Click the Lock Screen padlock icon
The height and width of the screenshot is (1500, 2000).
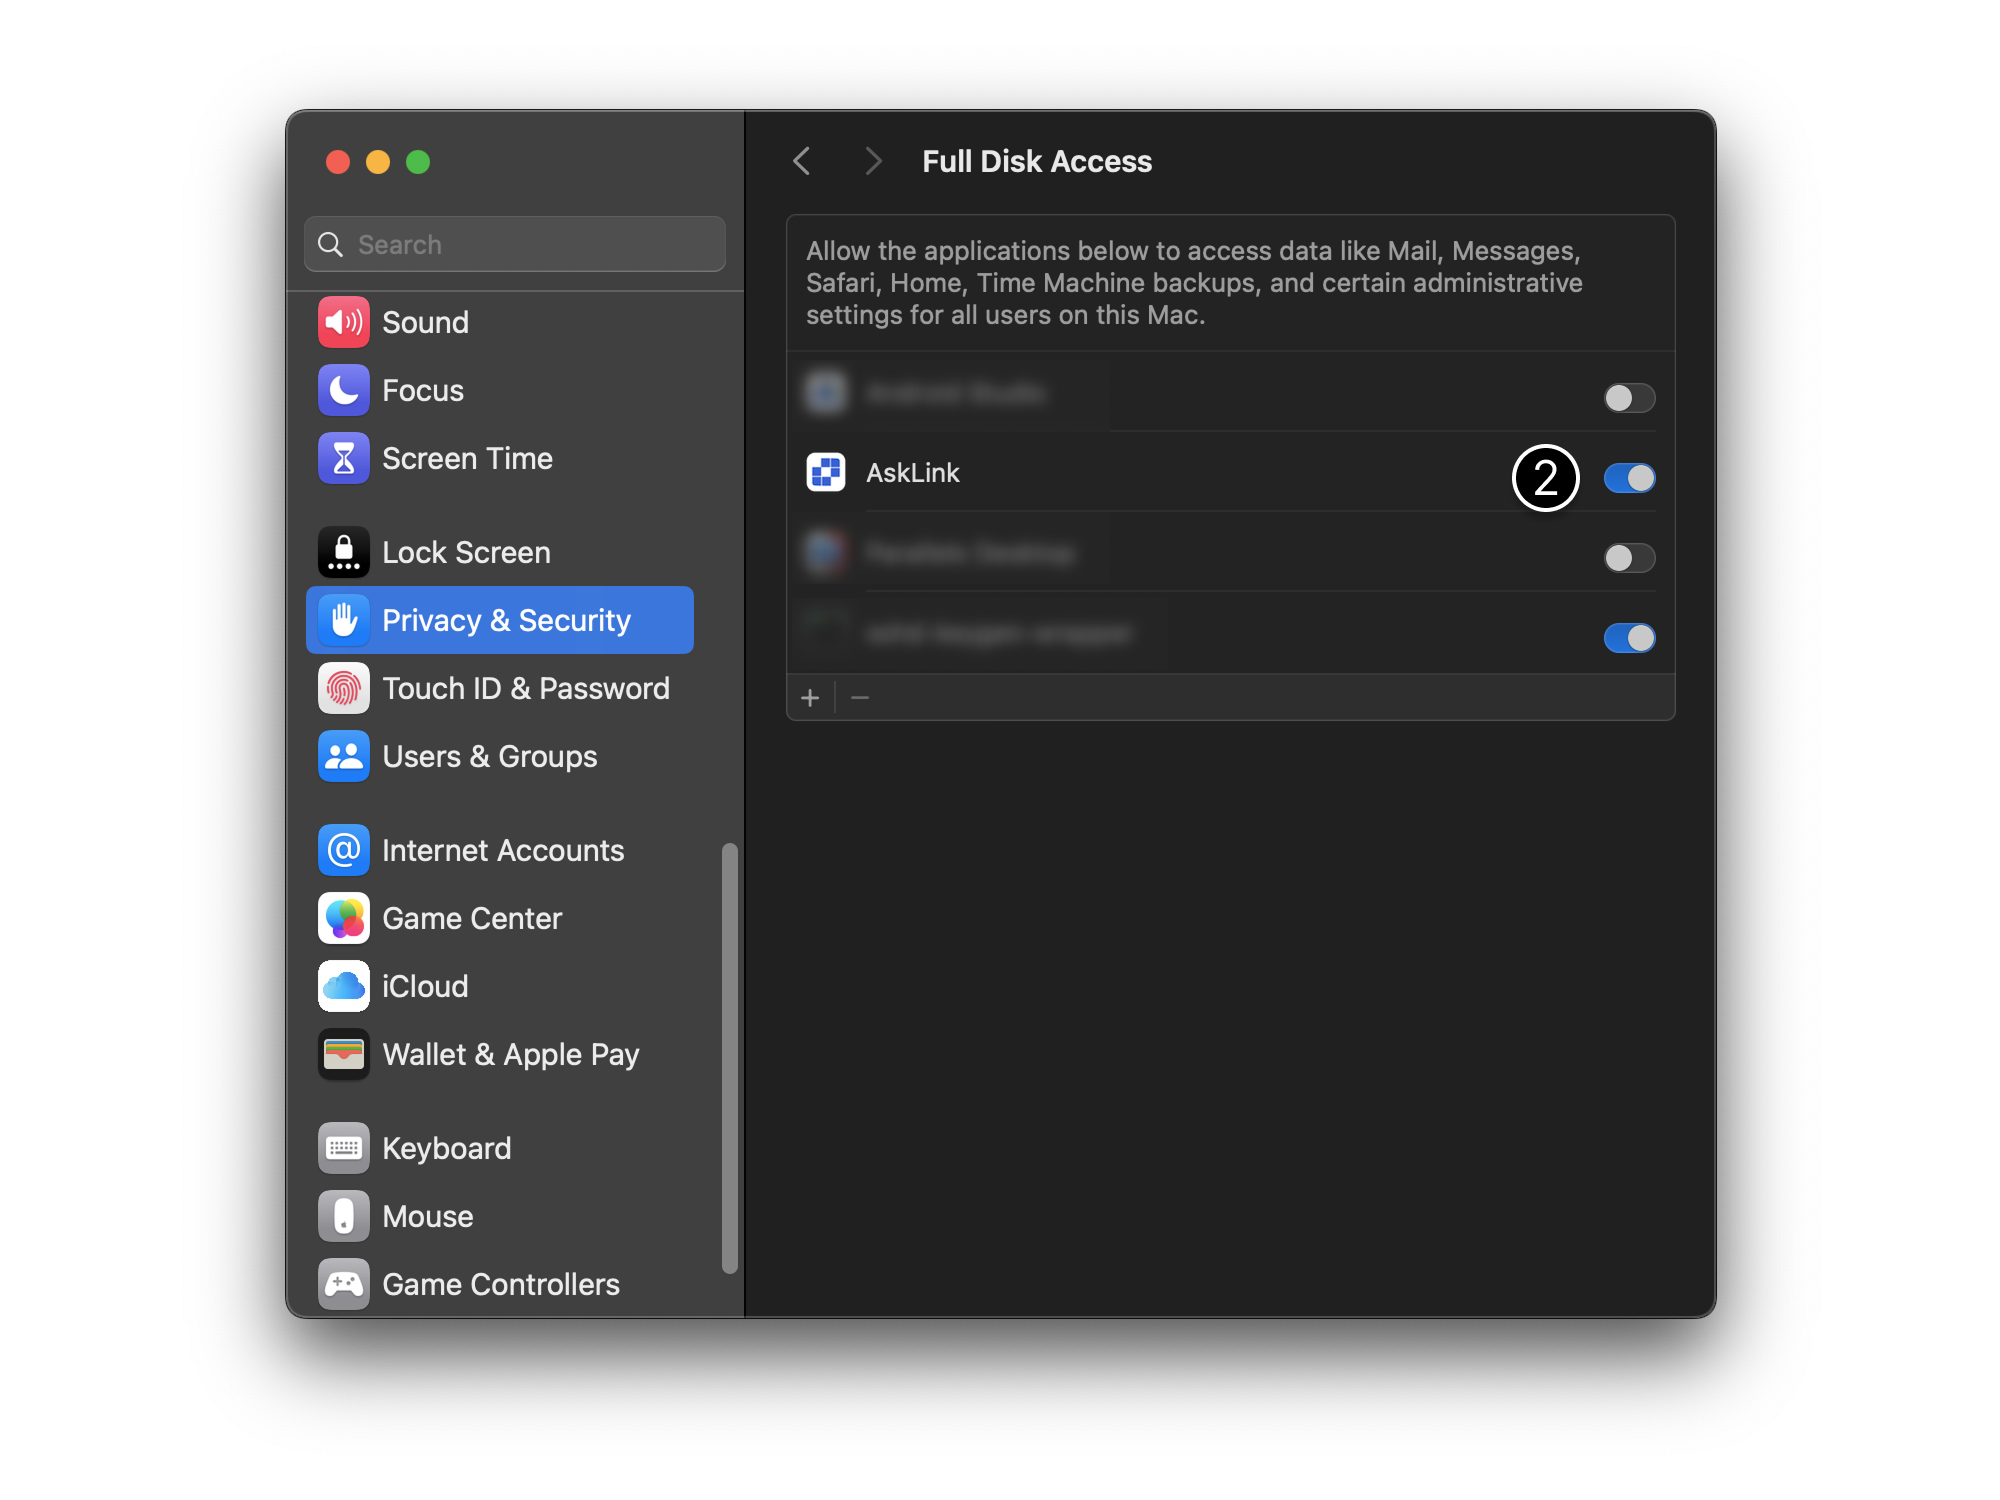pos(343,552)
